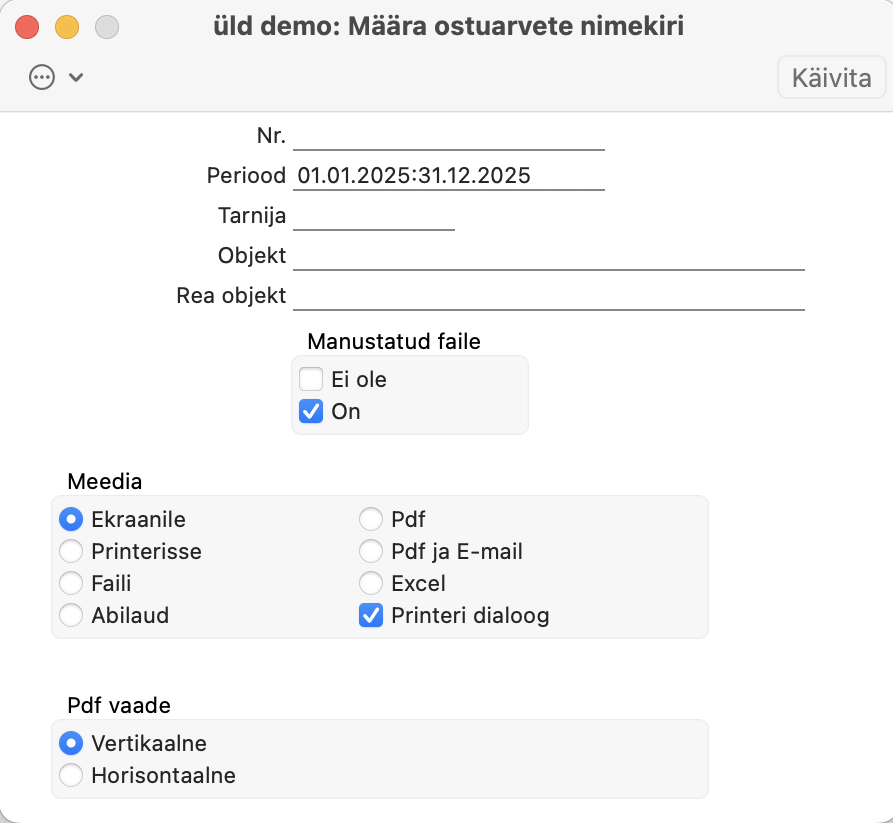Image resolution: width=893 pixels, height=823 pixels.
Task: Choose Pdf output radio button
Action: tap(371, 519)
